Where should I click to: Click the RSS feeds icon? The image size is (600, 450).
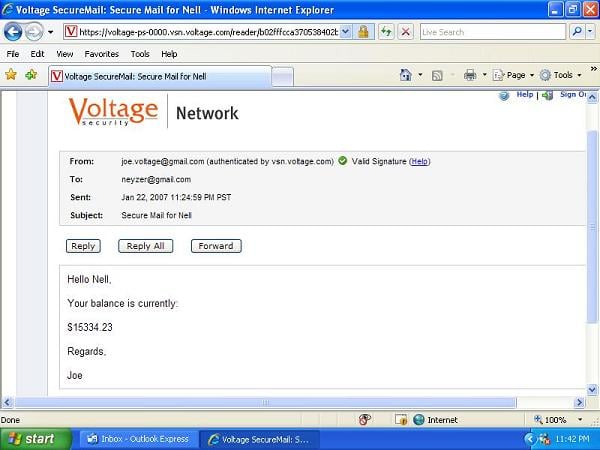point(437,75)
